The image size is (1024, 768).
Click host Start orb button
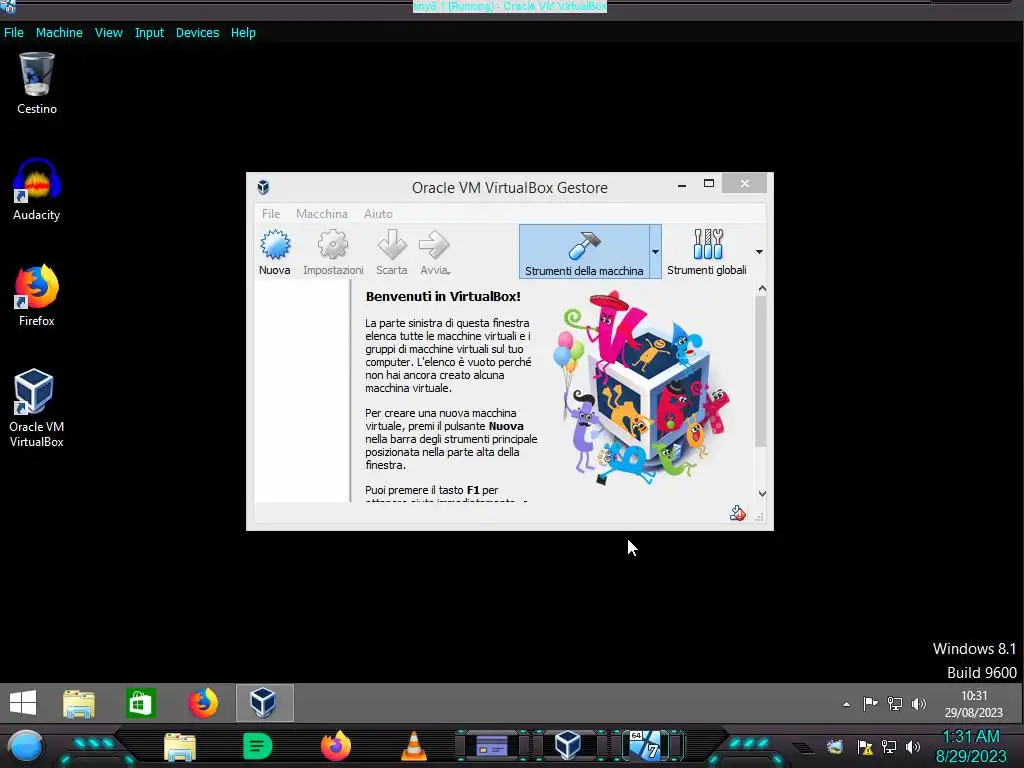tap(25, 747)
